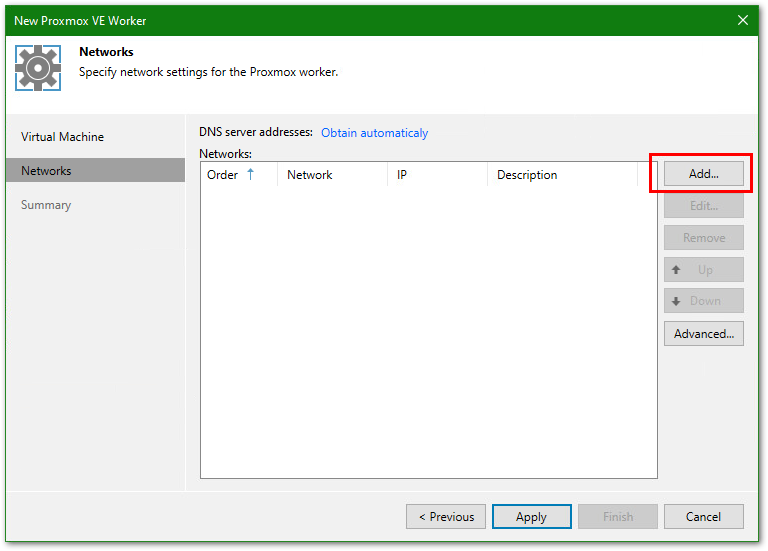Click the gear icon in the header
The width and height of the screenshot is (768, 551).
point(38,68)
